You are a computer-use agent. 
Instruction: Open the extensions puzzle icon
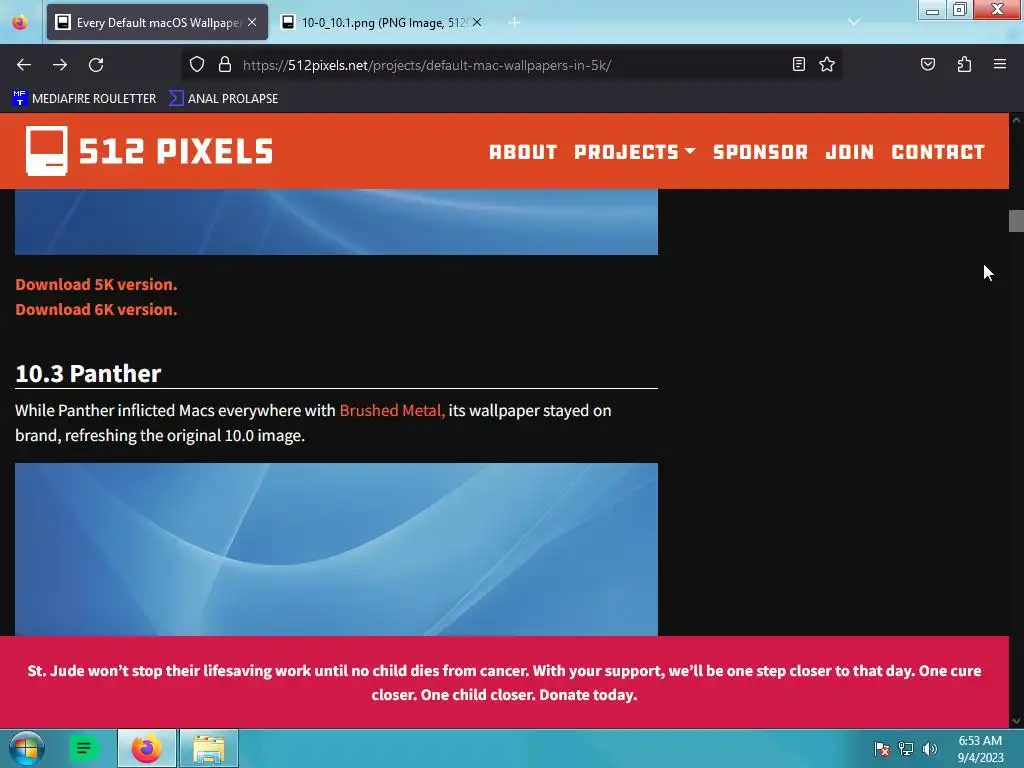click(964, 64)
